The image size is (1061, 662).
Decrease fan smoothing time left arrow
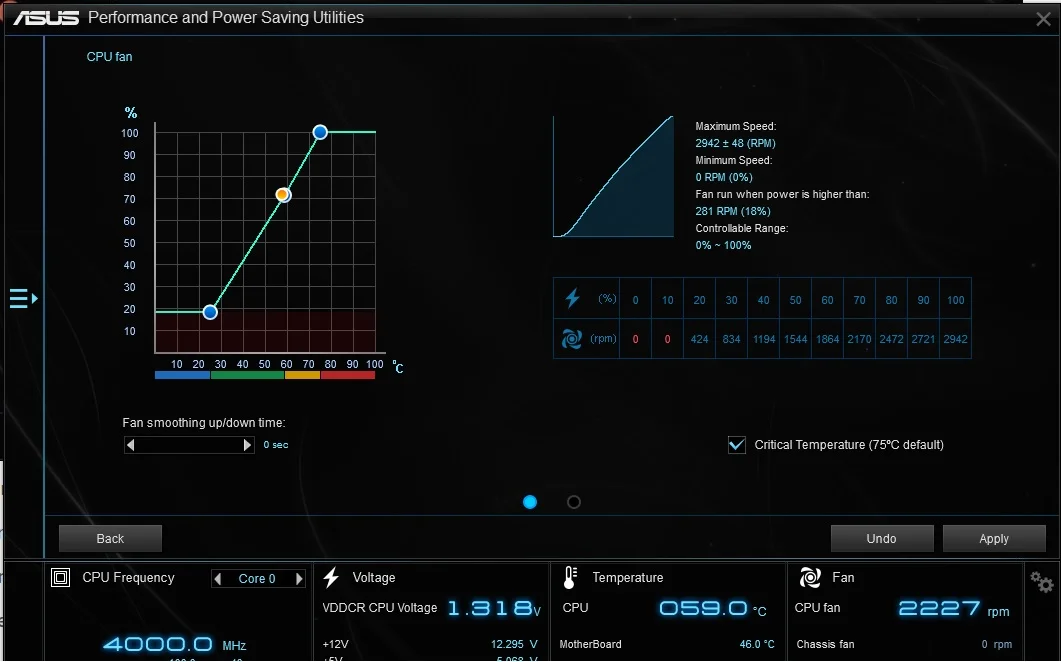131,445
